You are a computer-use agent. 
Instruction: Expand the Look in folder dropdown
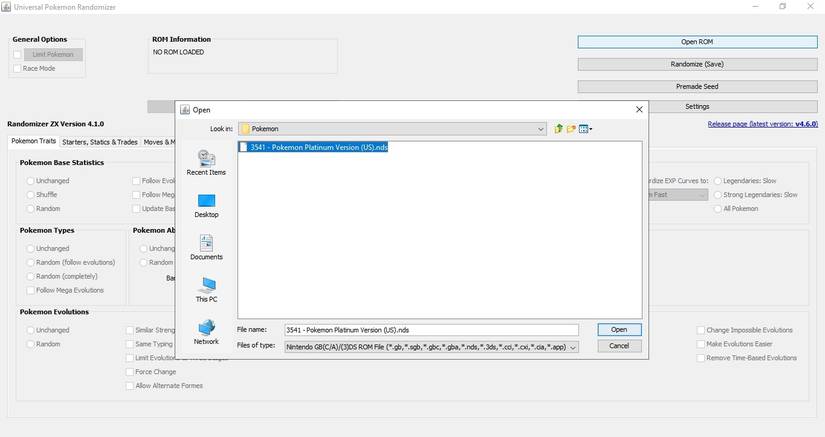tap(541, 129)
